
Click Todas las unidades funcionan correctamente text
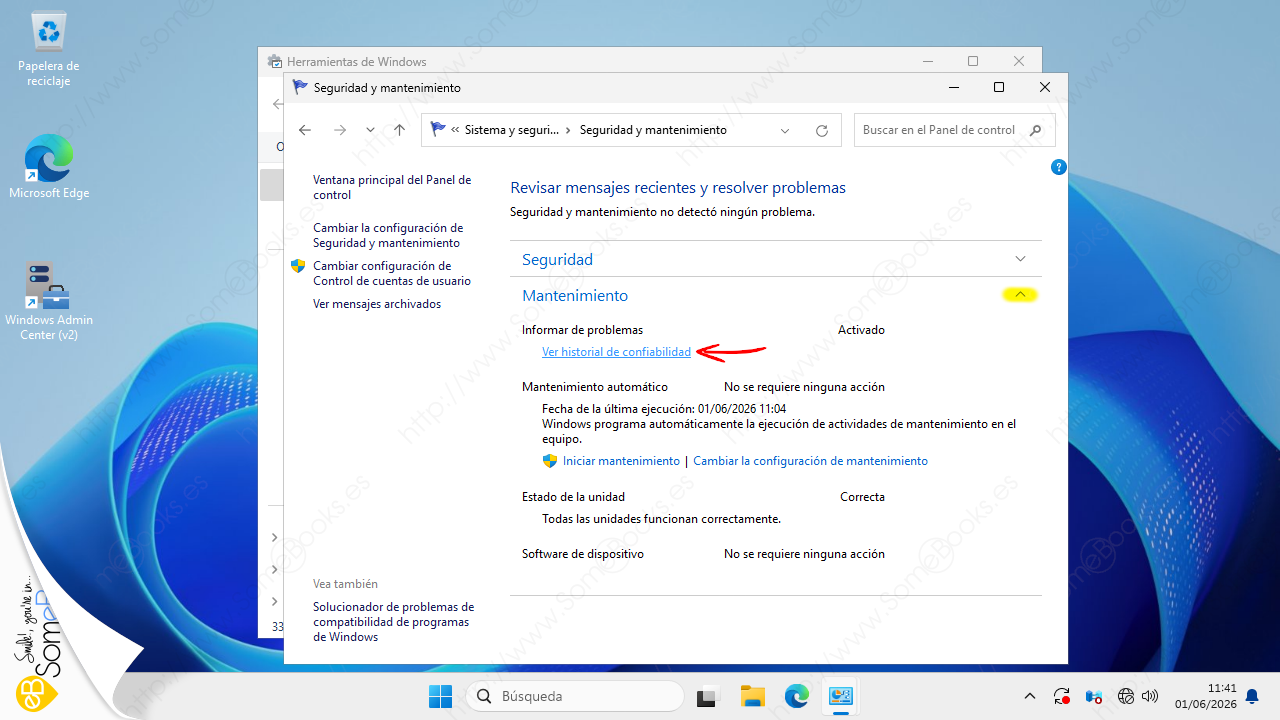click(x=661, y=519)
